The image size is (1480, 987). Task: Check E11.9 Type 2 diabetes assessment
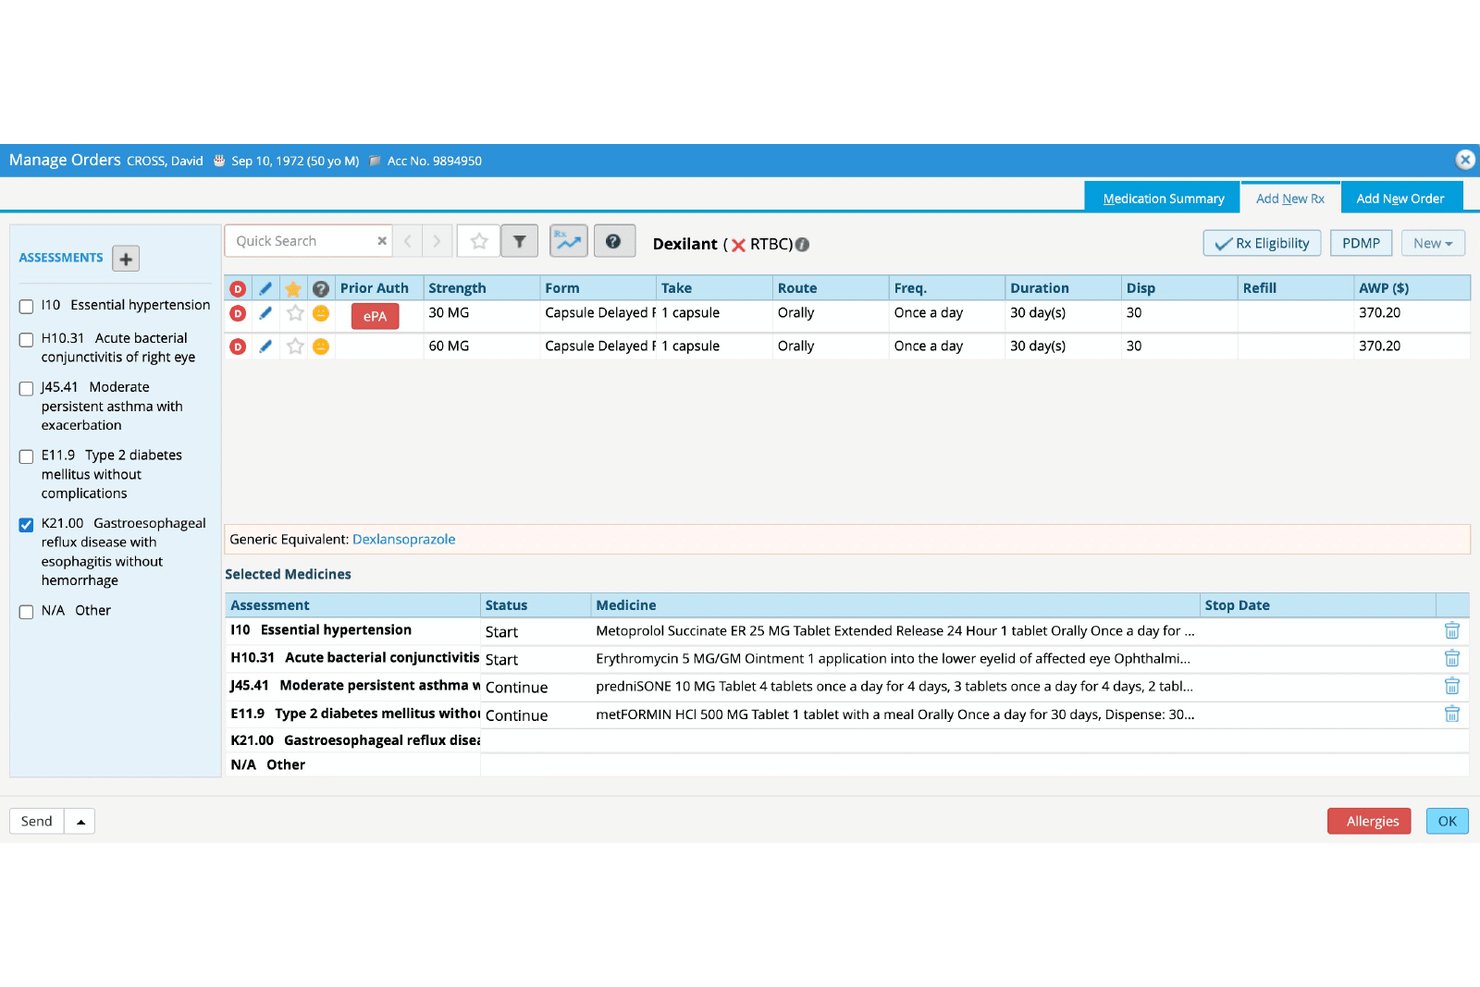click(26, 456)
